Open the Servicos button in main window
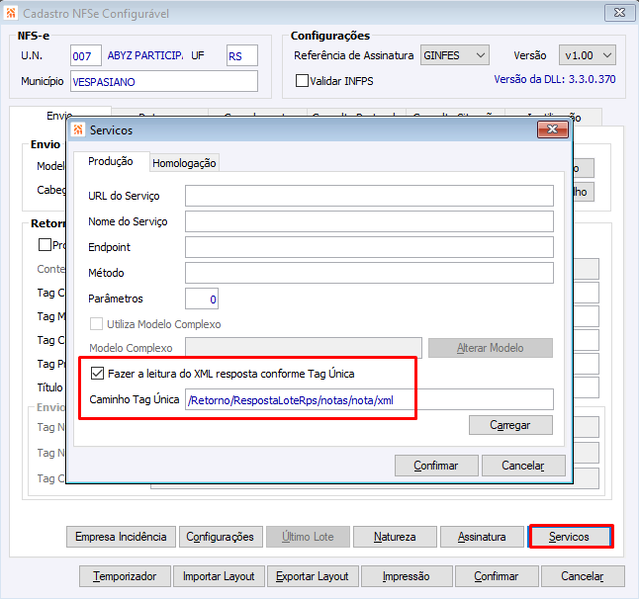 point(569,537)
